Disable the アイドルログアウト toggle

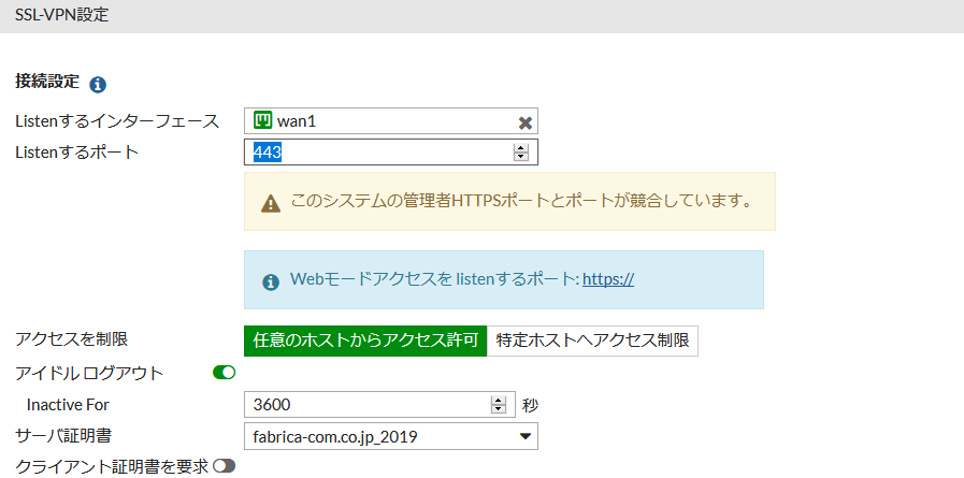[x=224, y=372]
